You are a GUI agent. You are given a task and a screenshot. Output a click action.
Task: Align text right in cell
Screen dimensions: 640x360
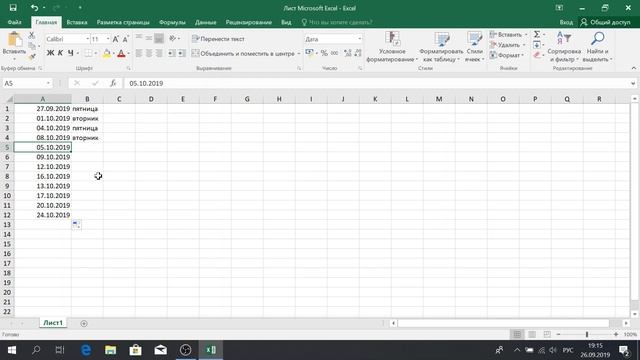tap(159, 53)
